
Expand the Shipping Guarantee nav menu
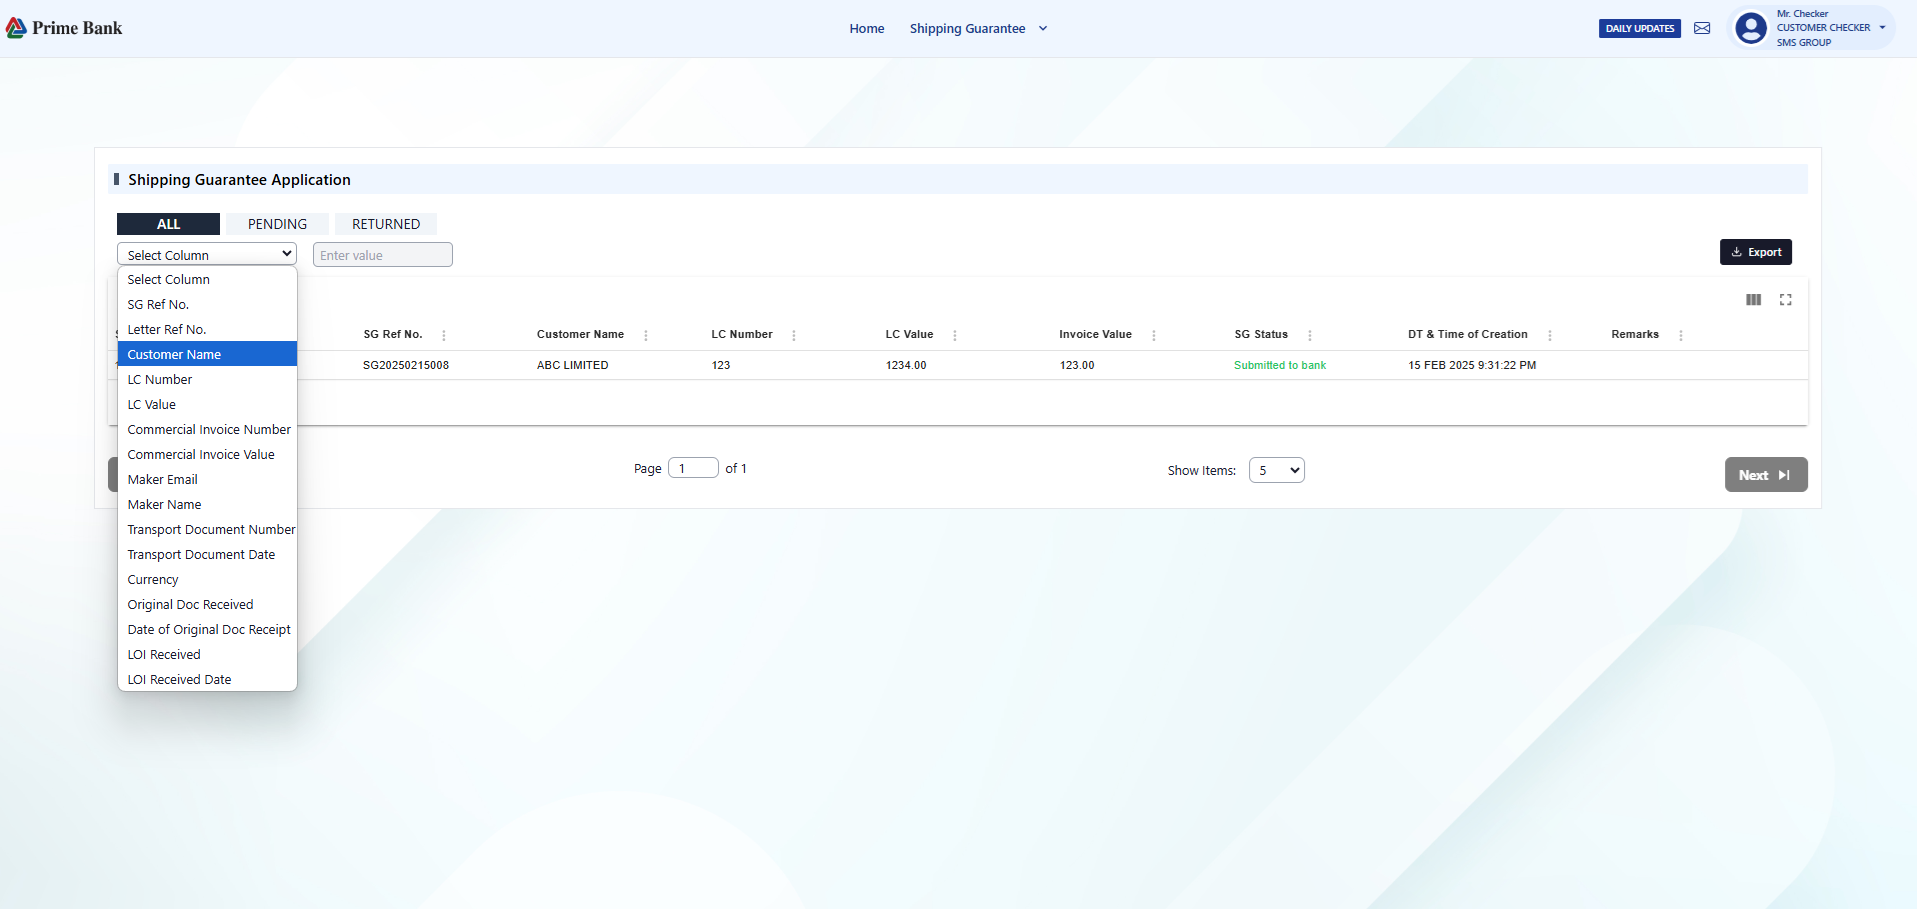pyautogui.click(x=978, y=28)
